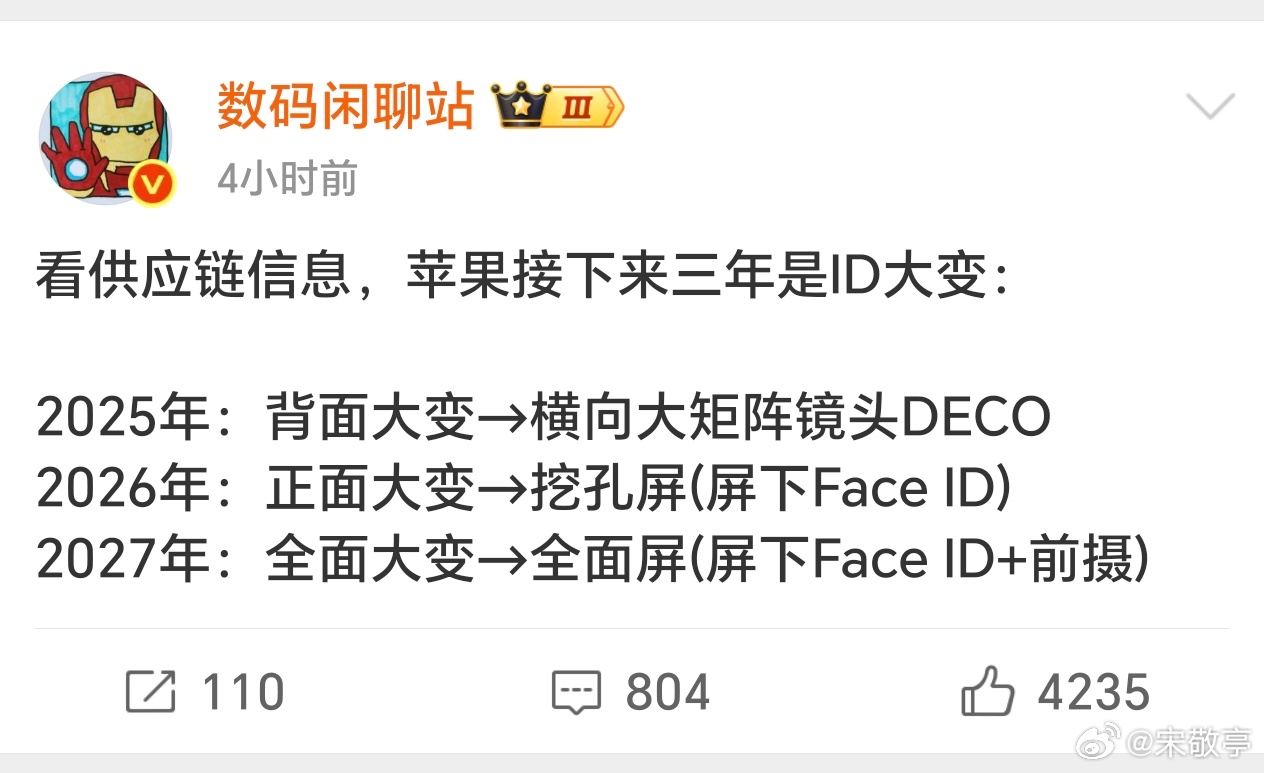Tap the divider above the action bar
This screenshot has height=773, width=1264.
point(632,628)
